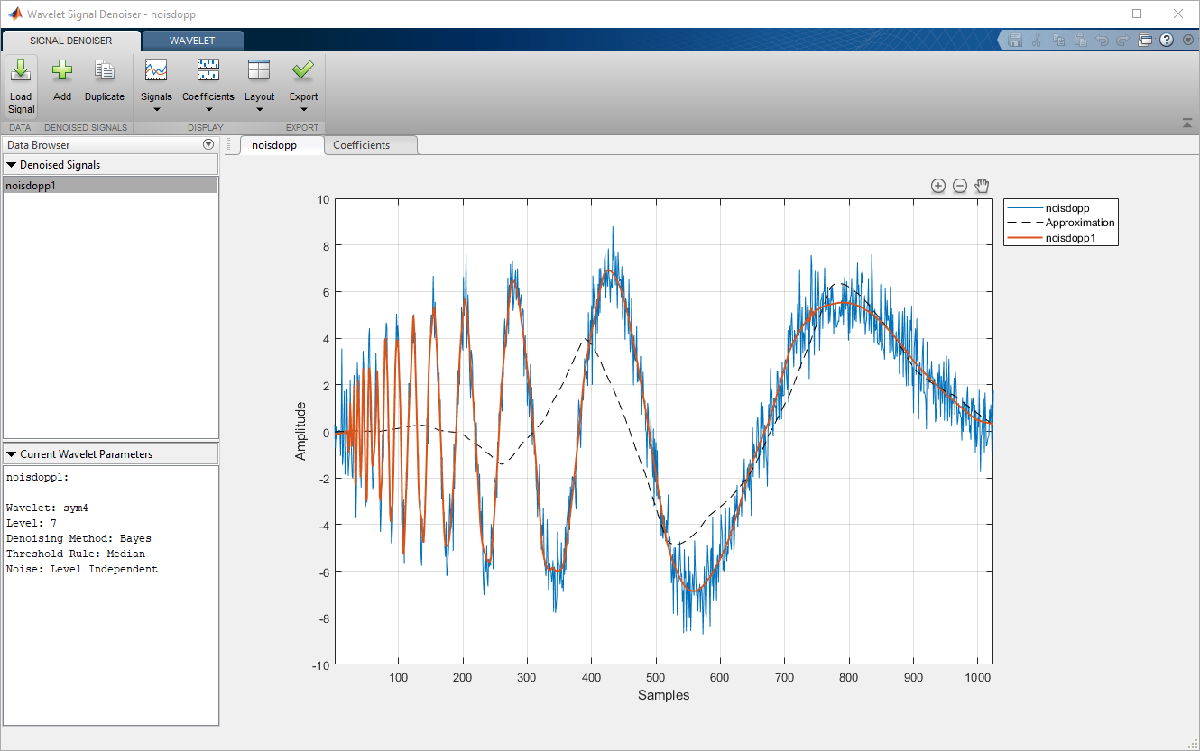Click the switch windows icon
Screen dimensions: 1200x751
[1146, 41]
